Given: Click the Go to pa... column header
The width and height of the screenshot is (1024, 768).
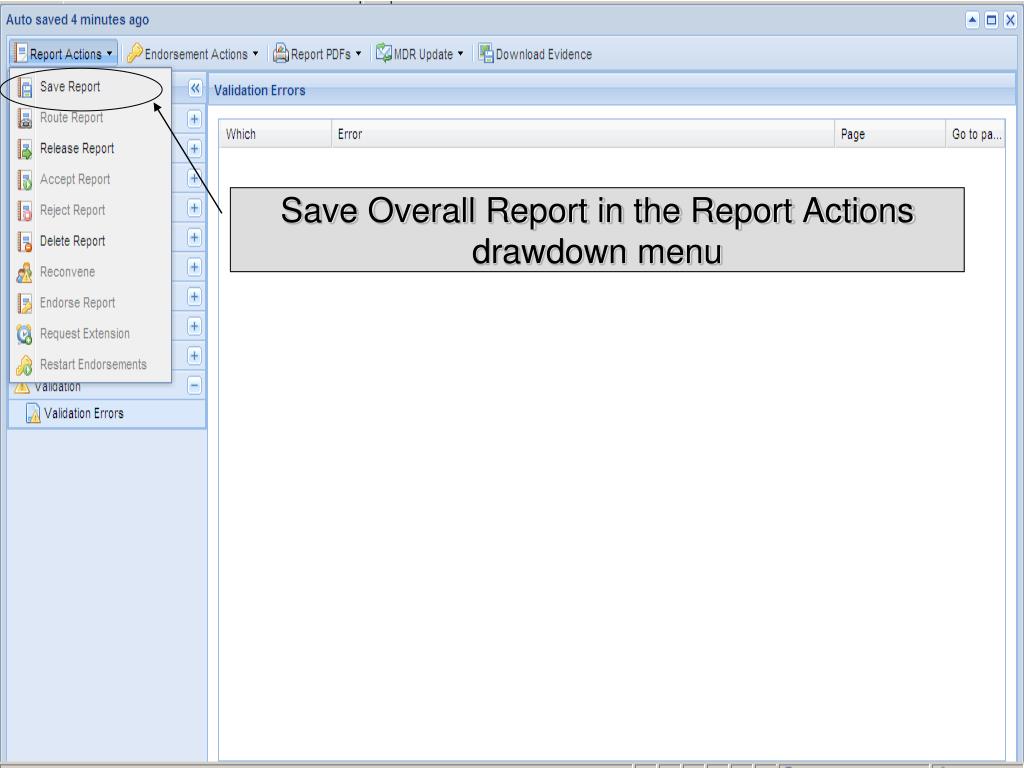Looking at the screenshot, I should coord(976,134).
